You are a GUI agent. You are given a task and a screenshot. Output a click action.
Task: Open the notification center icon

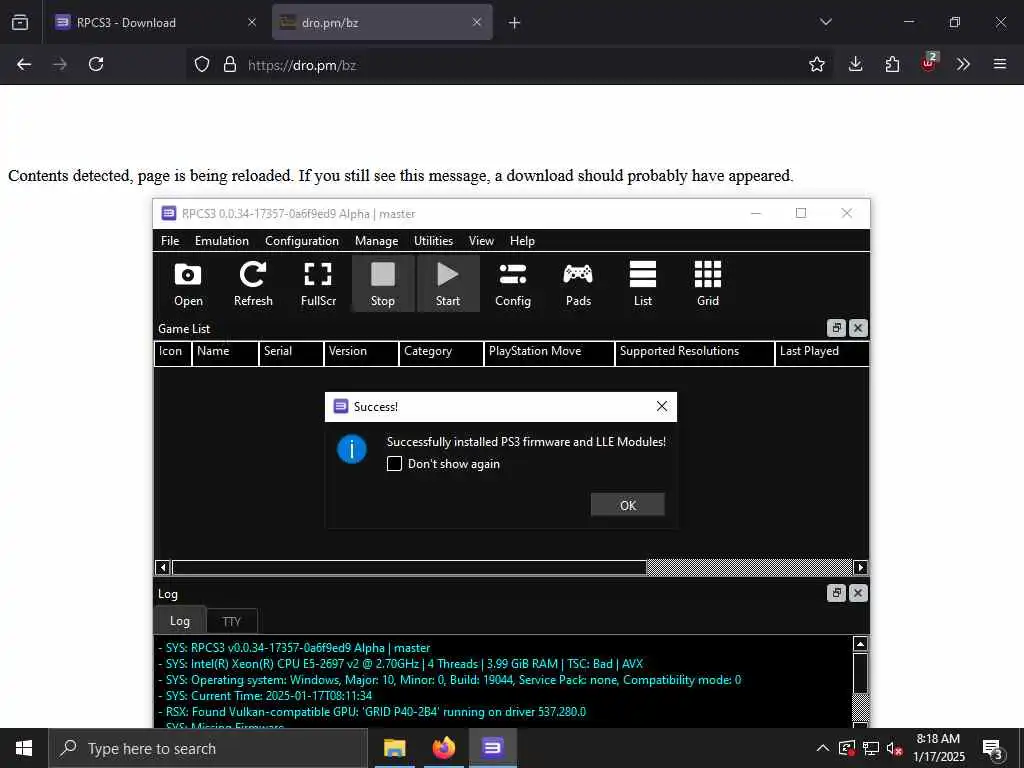[x=993, y=750]
